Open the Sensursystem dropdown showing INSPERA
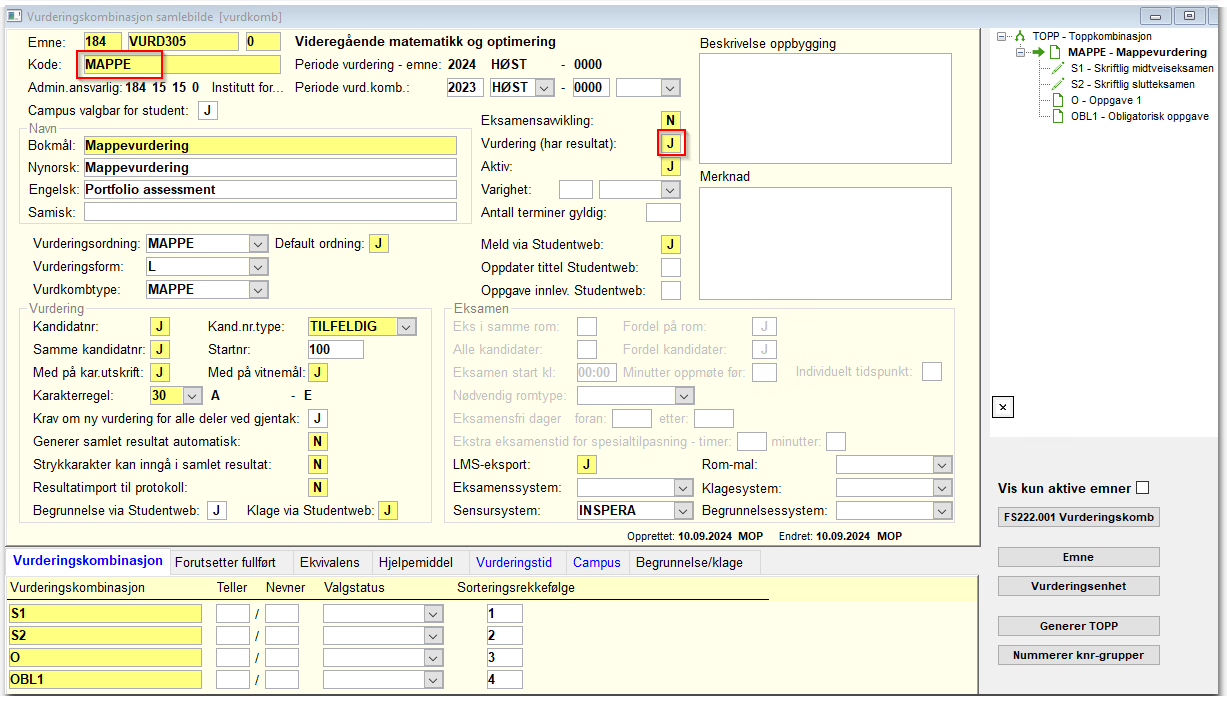Screen dimensions: 1227x703 683,511
